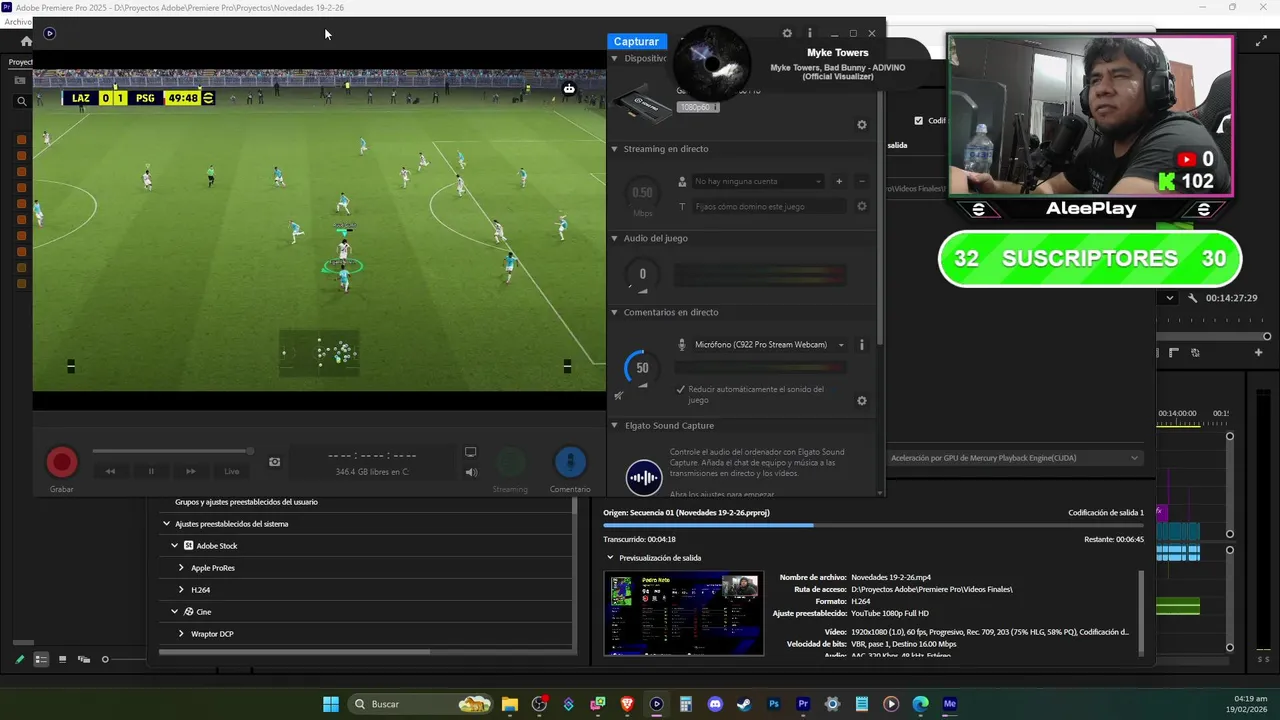Collapse Previsualización de salida section
Viewport: 1280px width, 720px height.
click(611, 558)
